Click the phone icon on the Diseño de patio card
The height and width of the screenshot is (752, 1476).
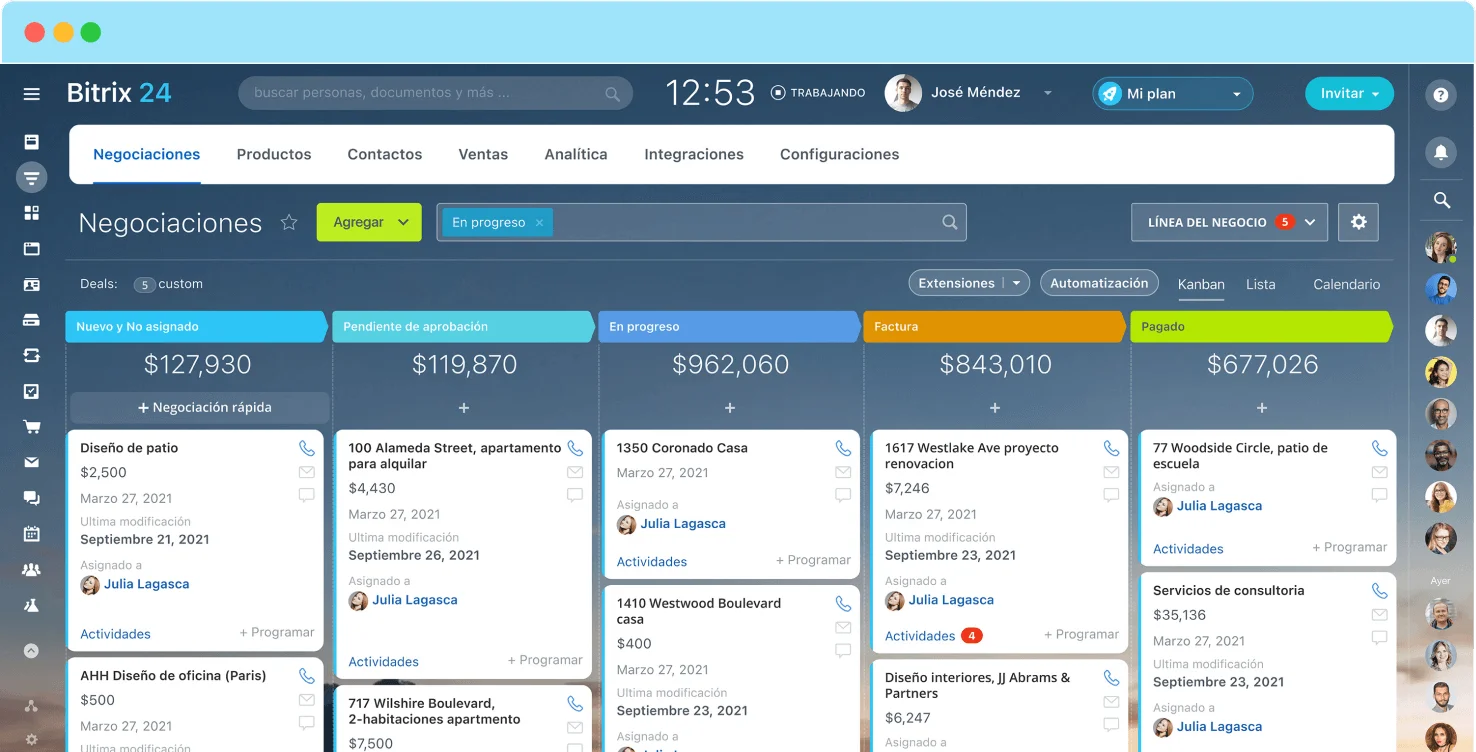point(306,448)
